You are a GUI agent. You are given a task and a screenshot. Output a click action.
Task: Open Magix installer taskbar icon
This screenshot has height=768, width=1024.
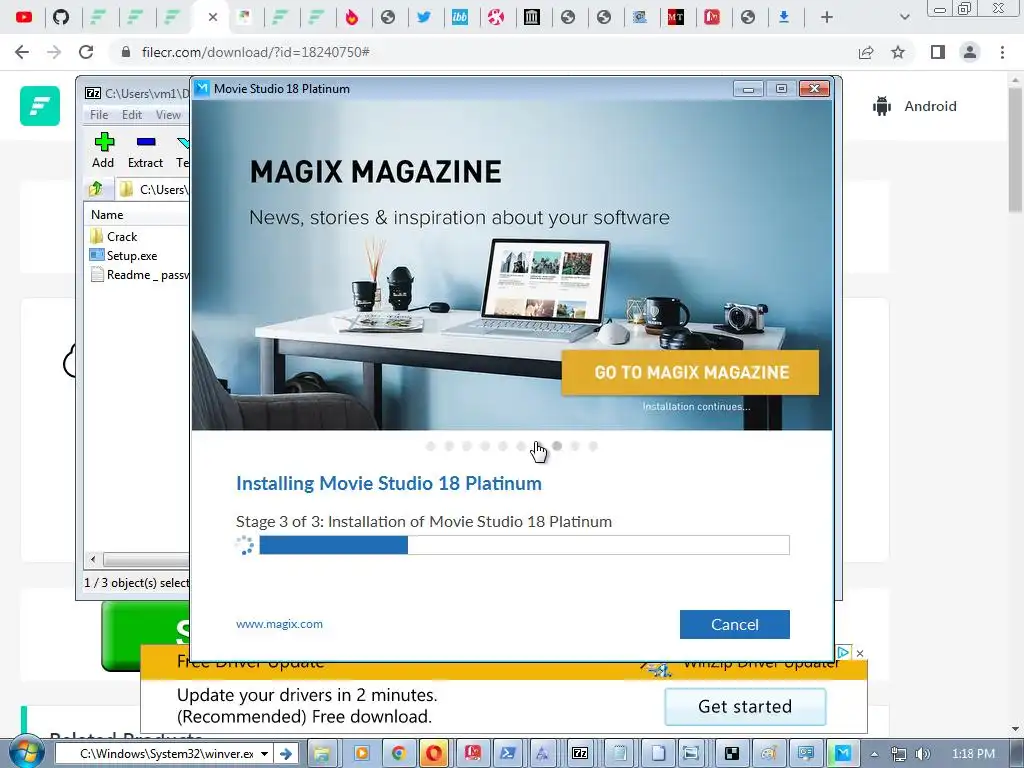(842, 754)
